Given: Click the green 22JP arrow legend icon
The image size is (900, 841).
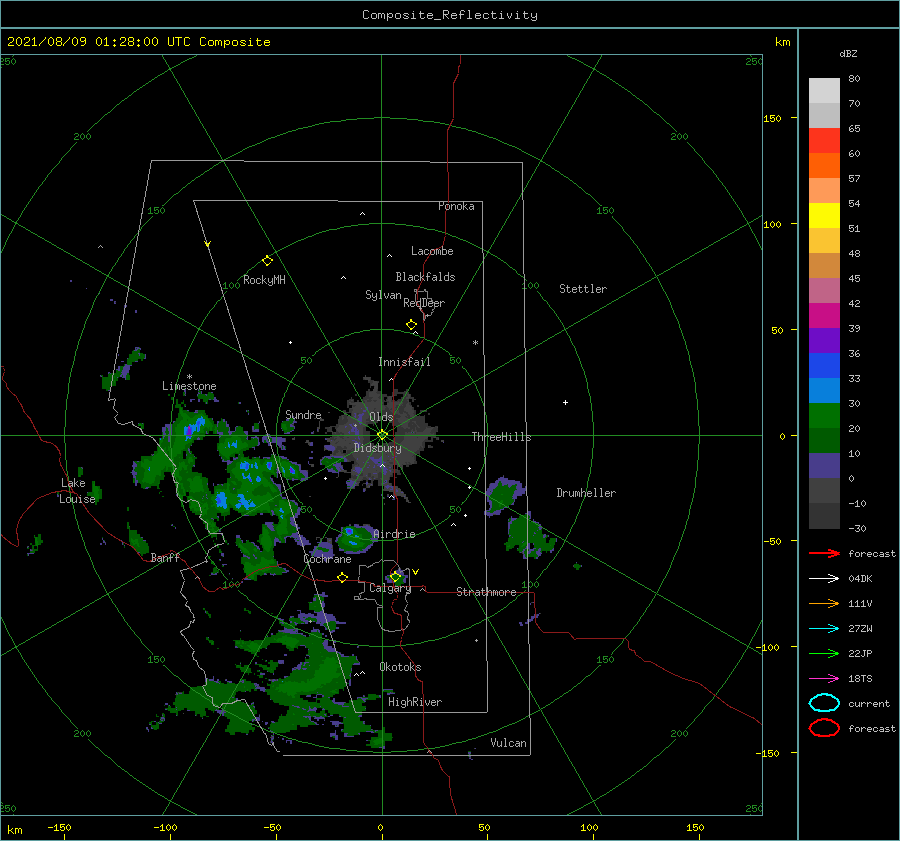Looking at the screenshot, I should (824, 653).
